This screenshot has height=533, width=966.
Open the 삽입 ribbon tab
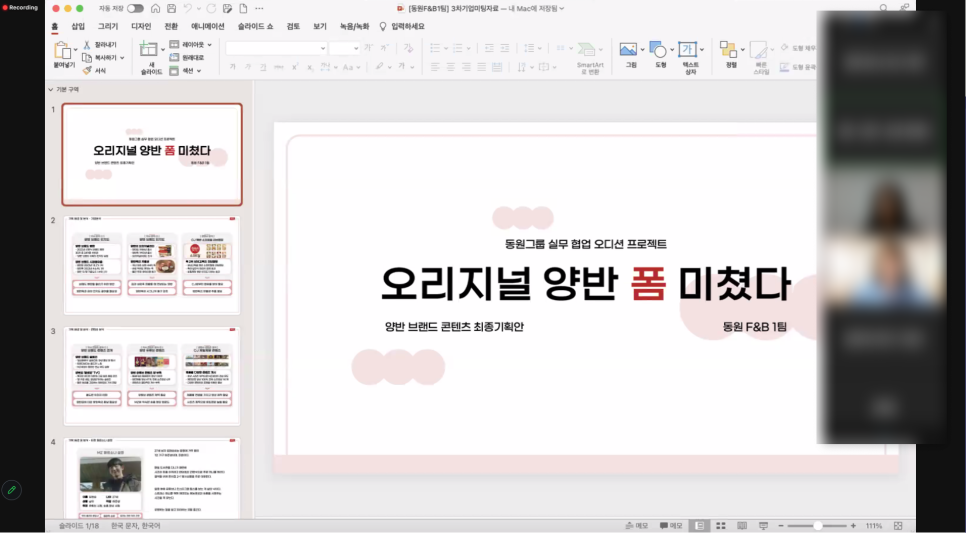click(78, 26)
